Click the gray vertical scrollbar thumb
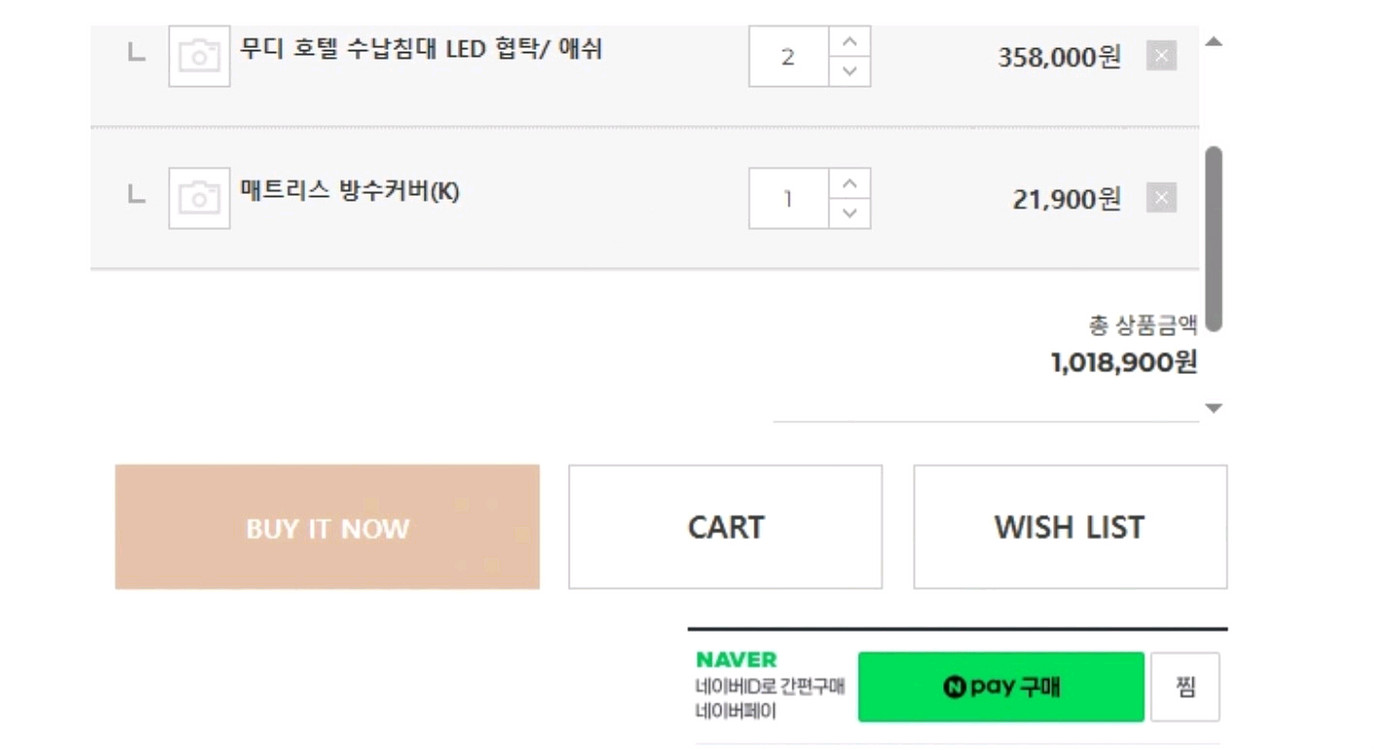 pyautogui.click(x=1214, y=239)
